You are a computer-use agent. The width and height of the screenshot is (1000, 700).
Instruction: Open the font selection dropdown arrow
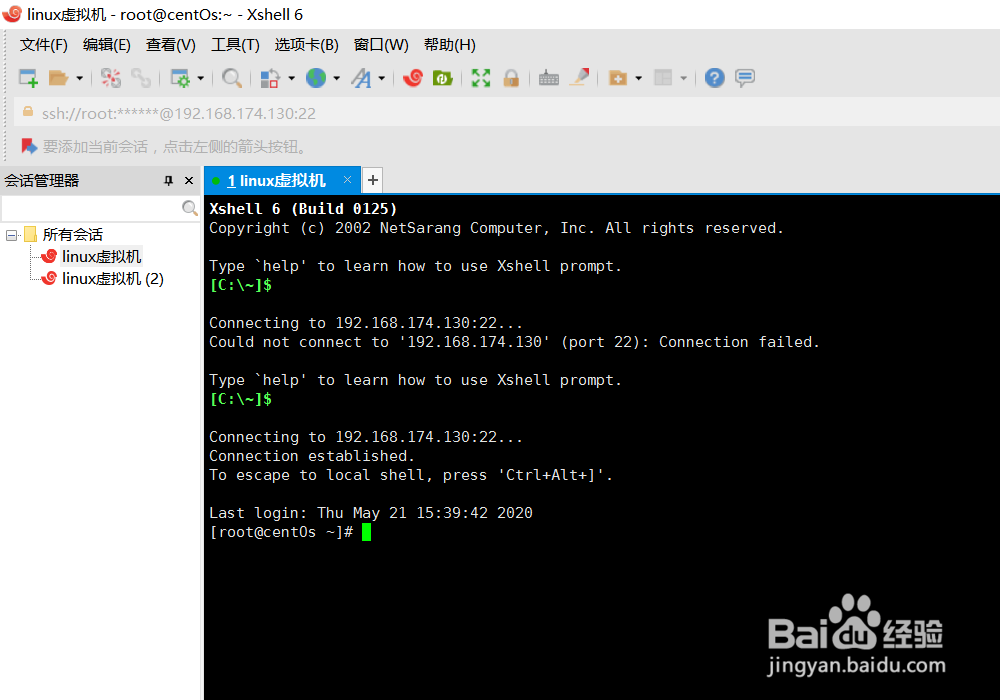[x=381, y=78]
